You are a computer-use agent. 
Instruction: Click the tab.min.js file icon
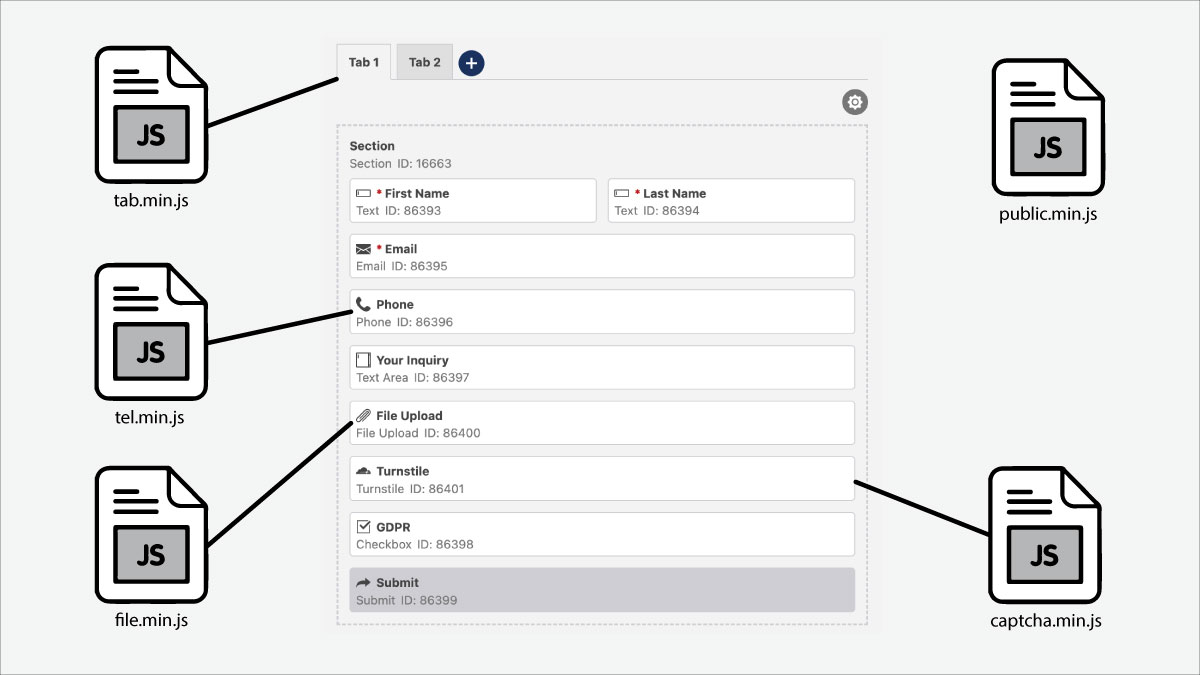click(x=150, y=116)
